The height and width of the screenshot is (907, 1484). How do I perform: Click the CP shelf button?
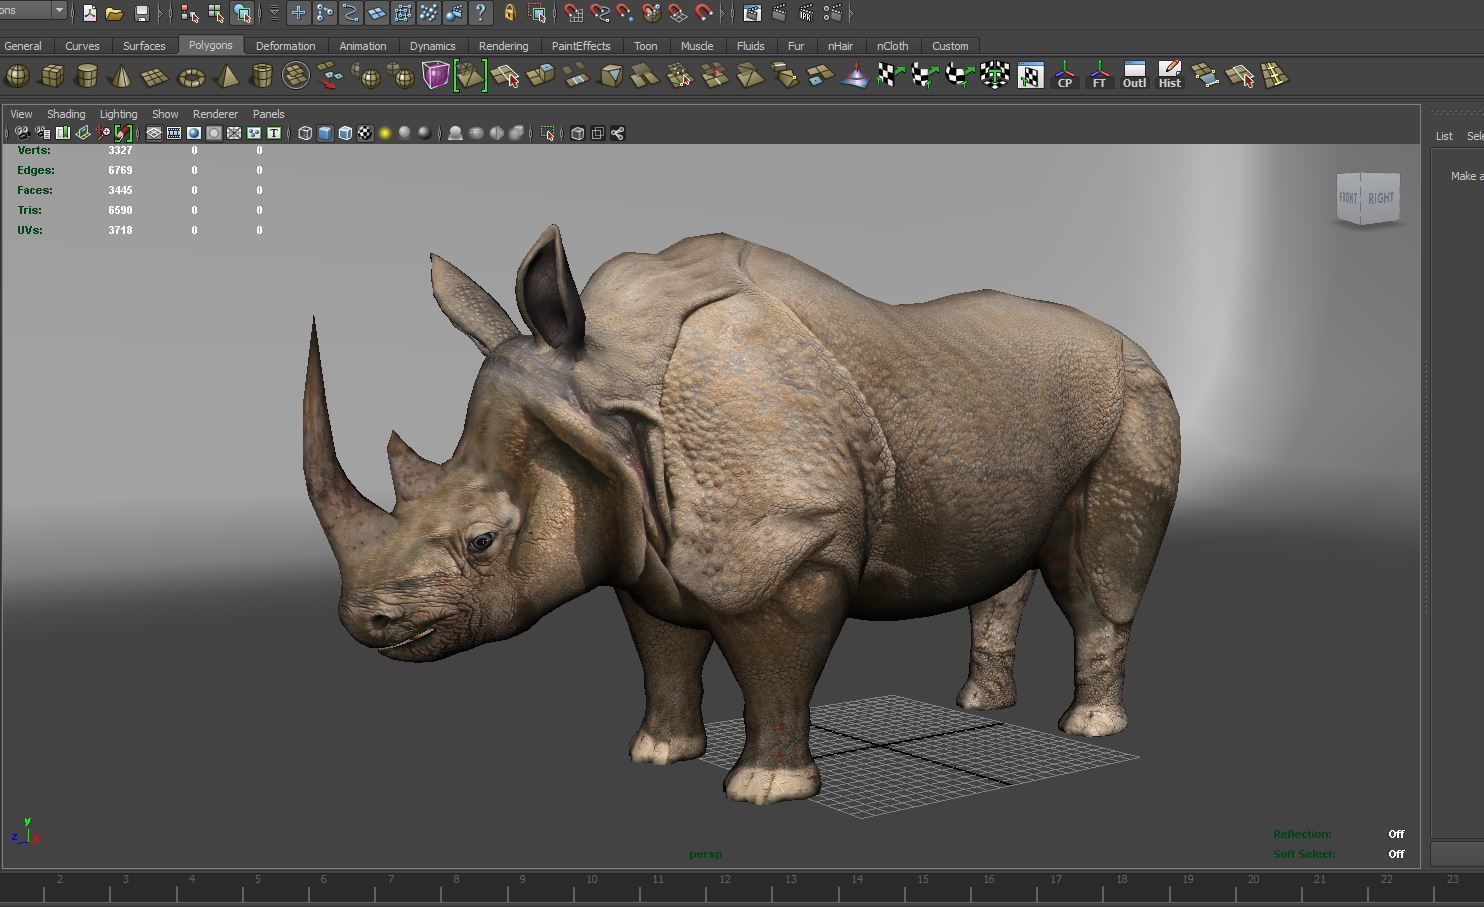pyautogui.click(x=1065, y=76)
